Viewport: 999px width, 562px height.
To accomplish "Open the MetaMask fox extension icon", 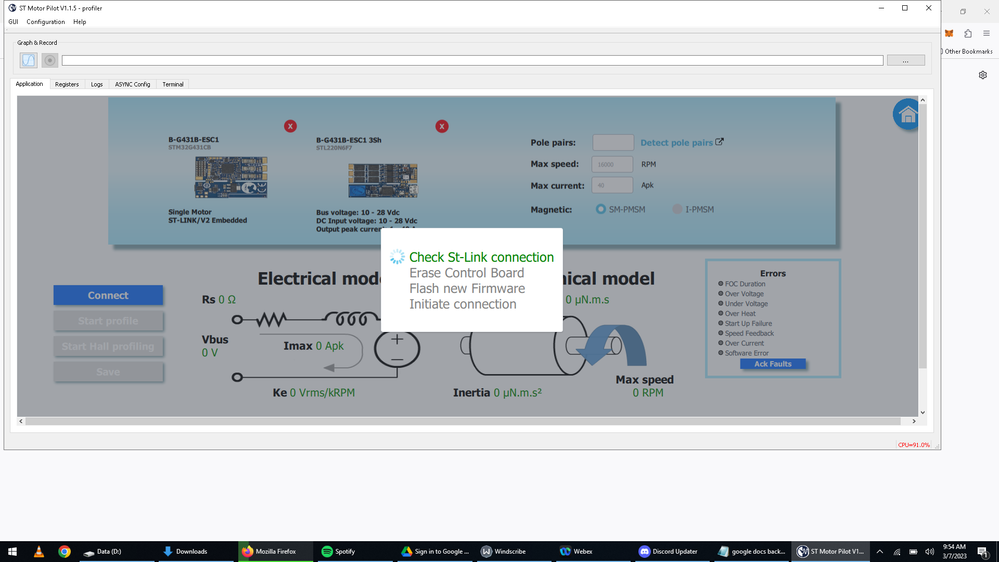I will coord(949,34).
